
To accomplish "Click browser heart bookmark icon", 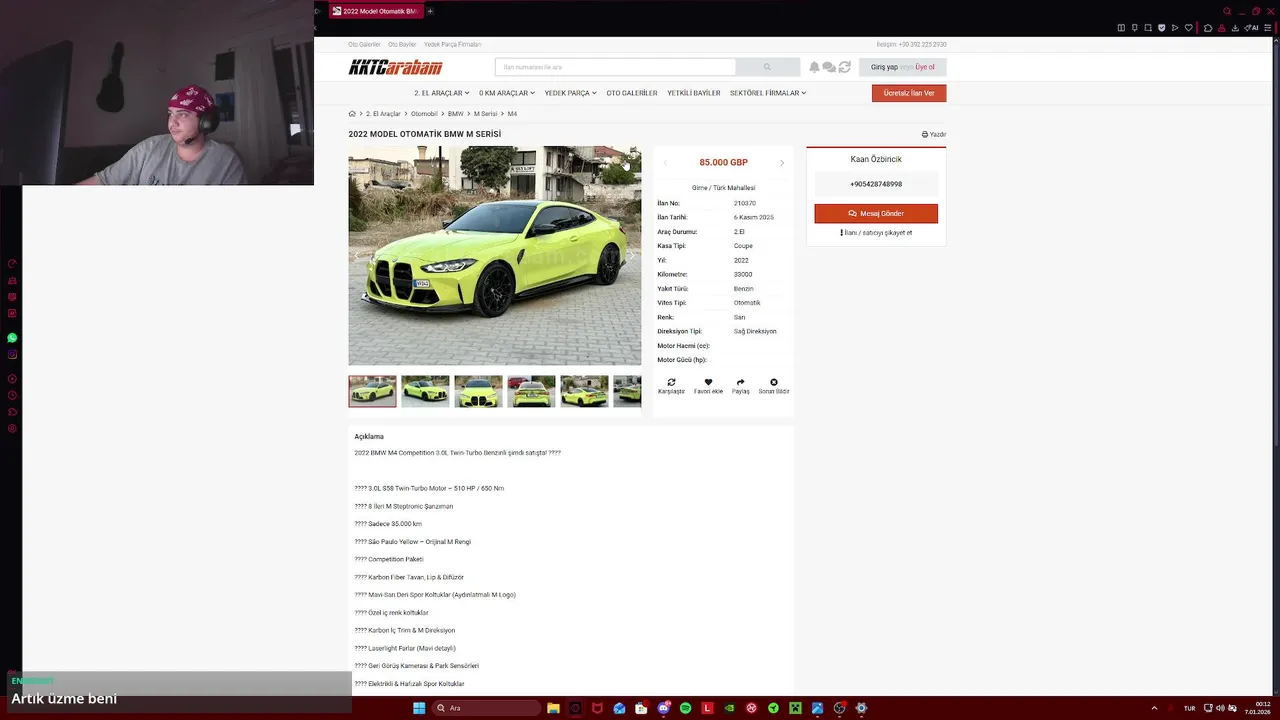I will point(1188,28).
